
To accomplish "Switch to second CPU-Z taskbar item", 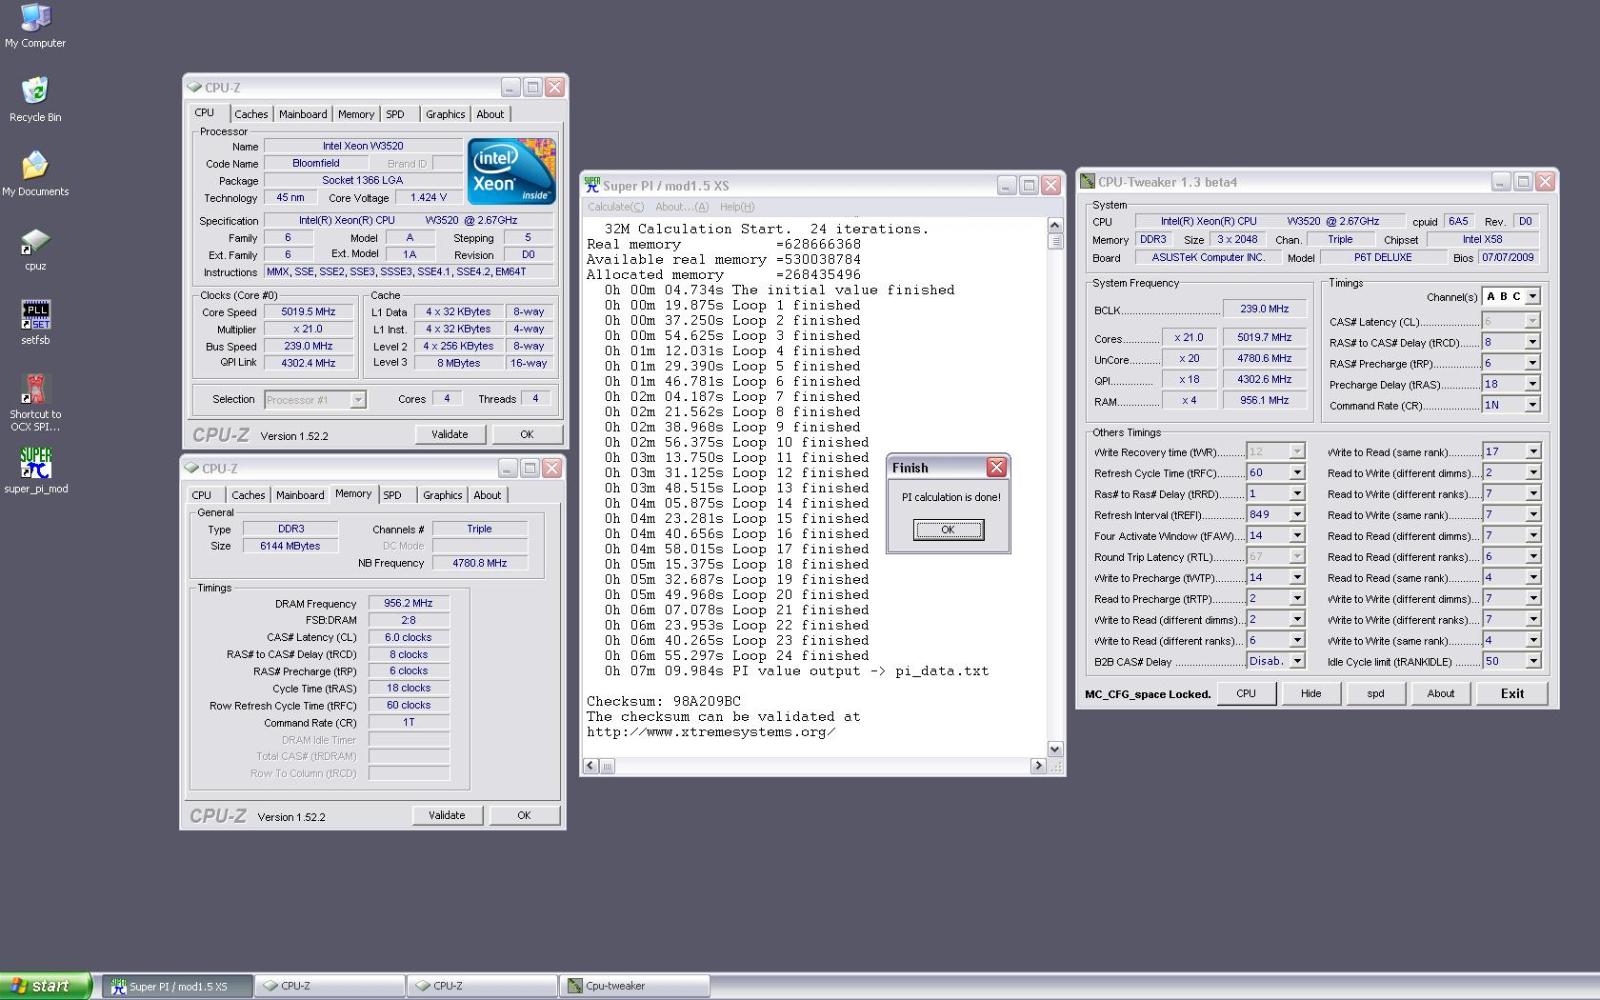I will tap(482, 986).
